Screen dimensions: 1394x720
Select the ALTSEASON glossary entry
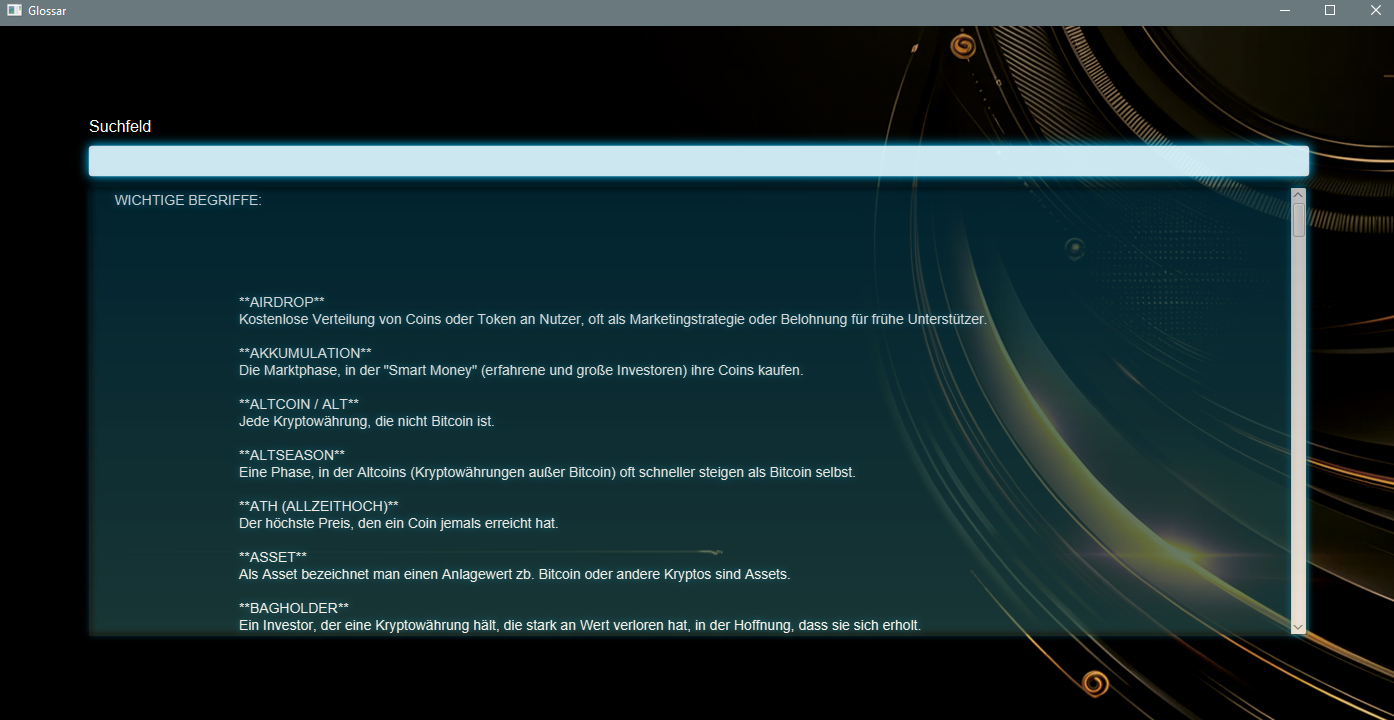click(x=290, y=453)
